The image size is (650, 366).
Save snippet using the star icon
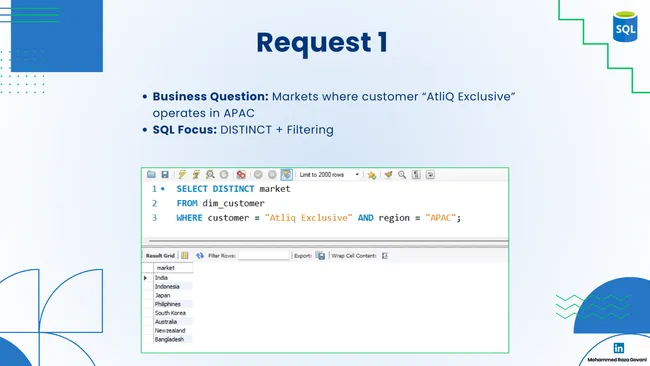[372, 175]
